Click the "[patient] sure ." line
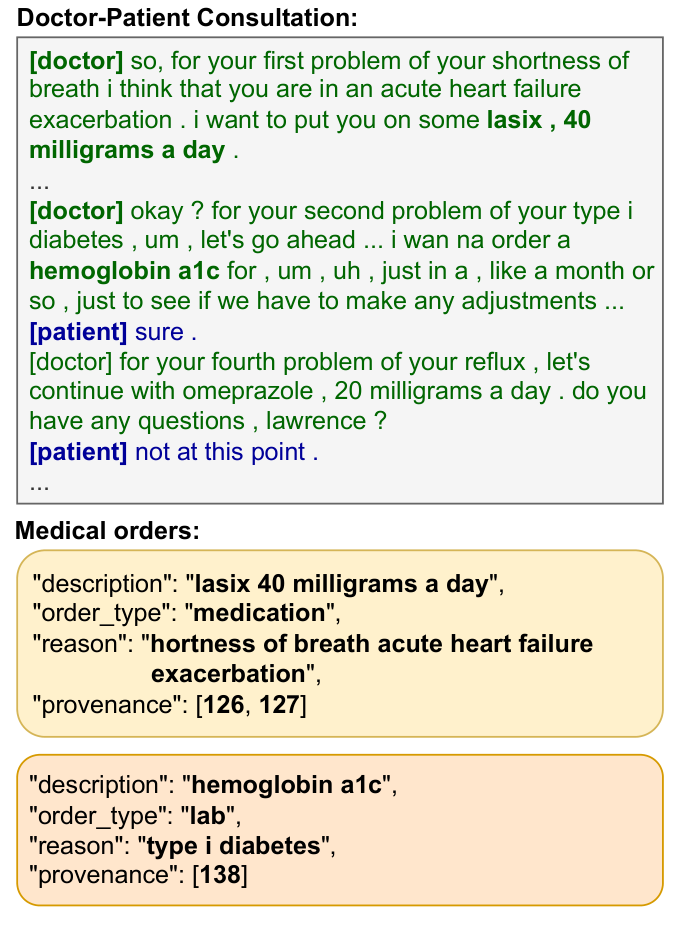Image resolution: width=675 pixels, height=947 pixels. click(x=113, y=331)
